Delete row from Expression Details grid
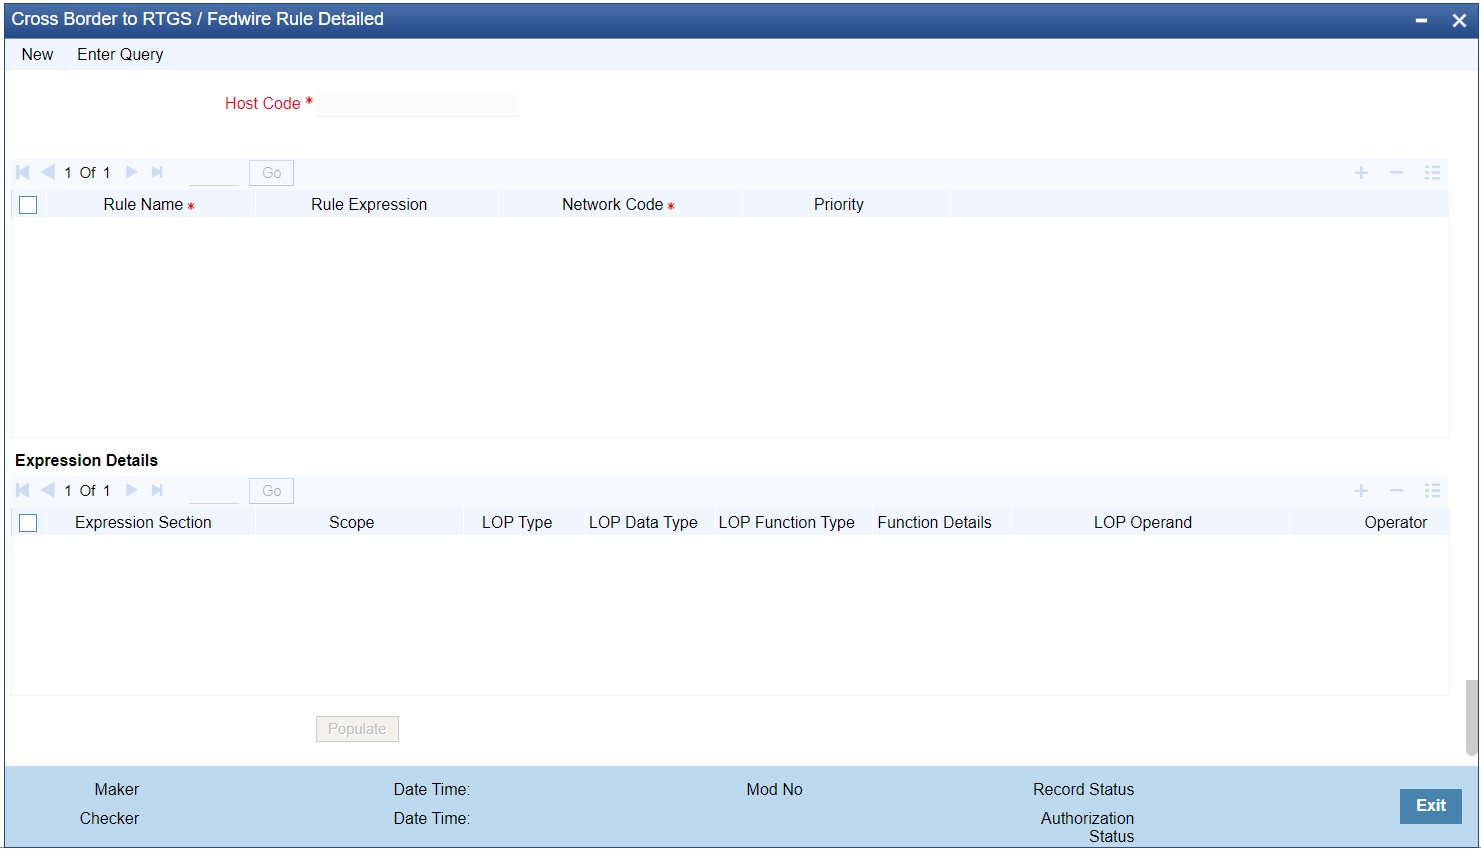1481x851 pixels. pos(1396,491)
